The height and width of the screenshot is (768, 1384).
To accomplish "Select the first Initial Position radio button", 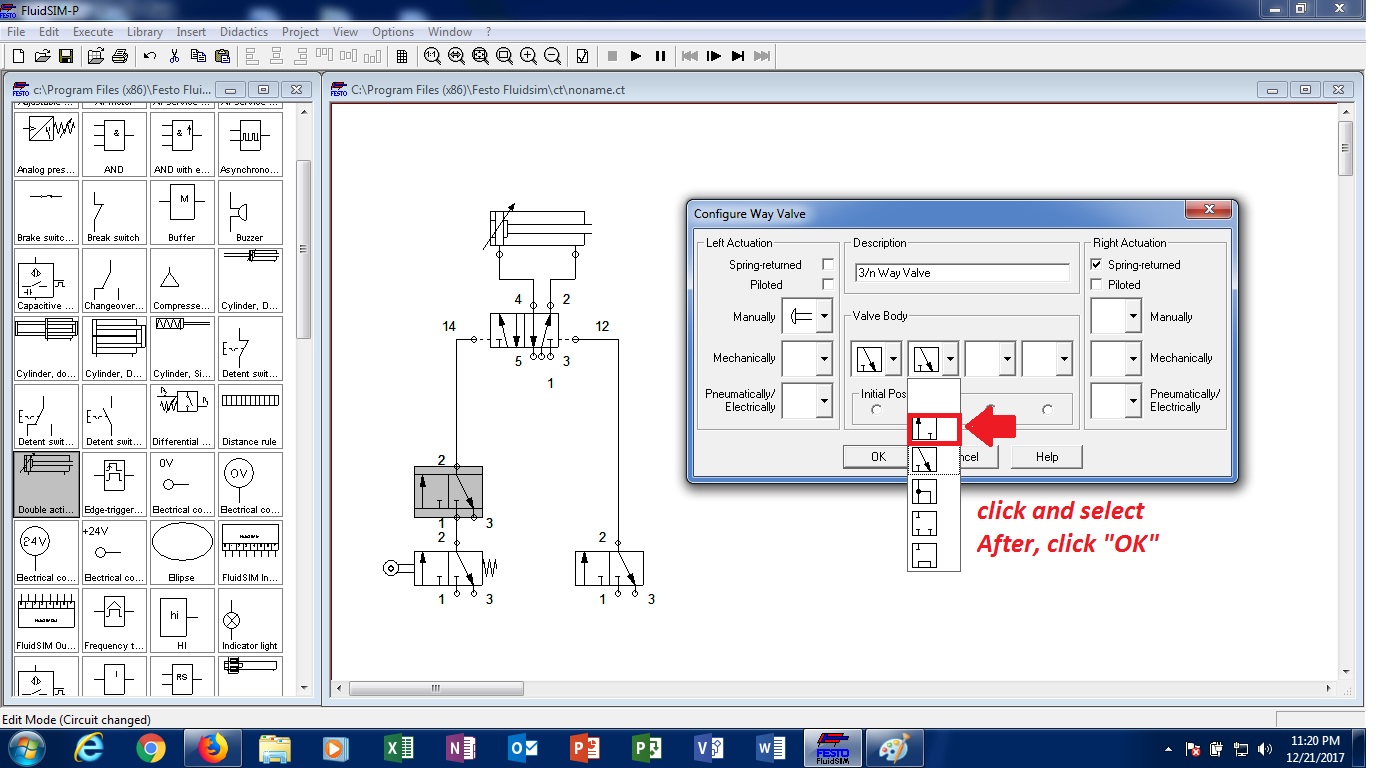I will (877, 409).
